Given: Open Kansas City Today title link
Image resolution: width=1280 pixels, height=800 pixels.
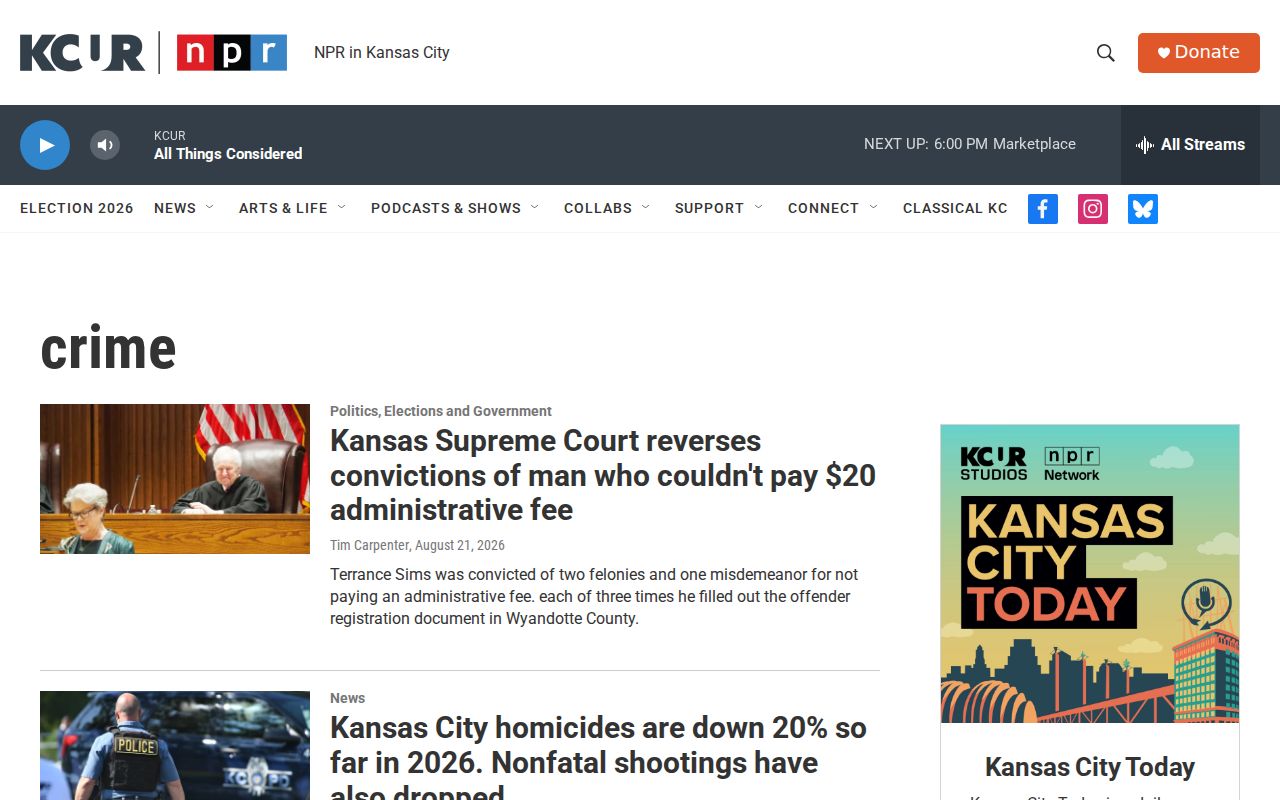Looking at the screenshot, I should [1090, 767].
